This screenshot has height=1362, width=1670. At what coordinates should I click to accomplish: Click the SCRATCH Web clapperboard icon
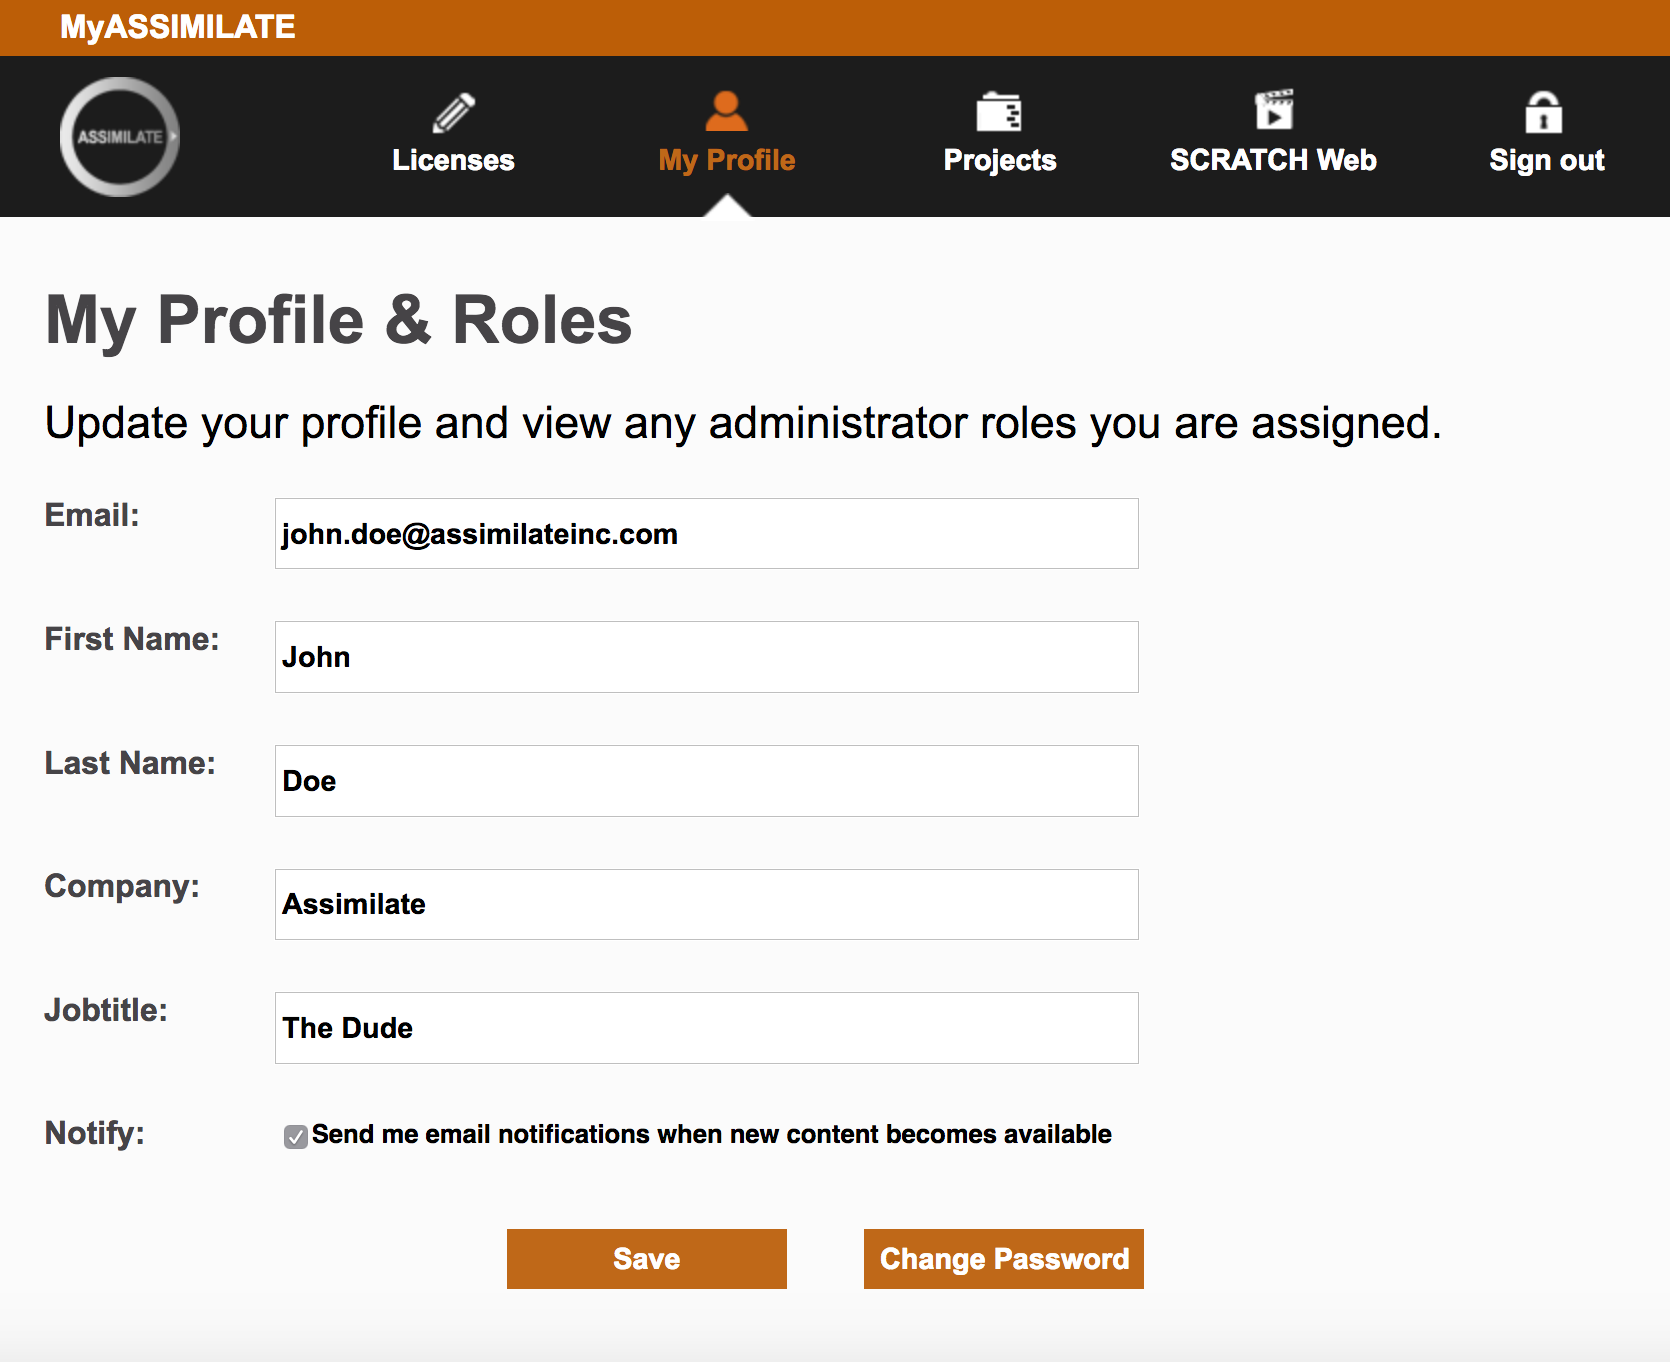(x=1274, y=110)
